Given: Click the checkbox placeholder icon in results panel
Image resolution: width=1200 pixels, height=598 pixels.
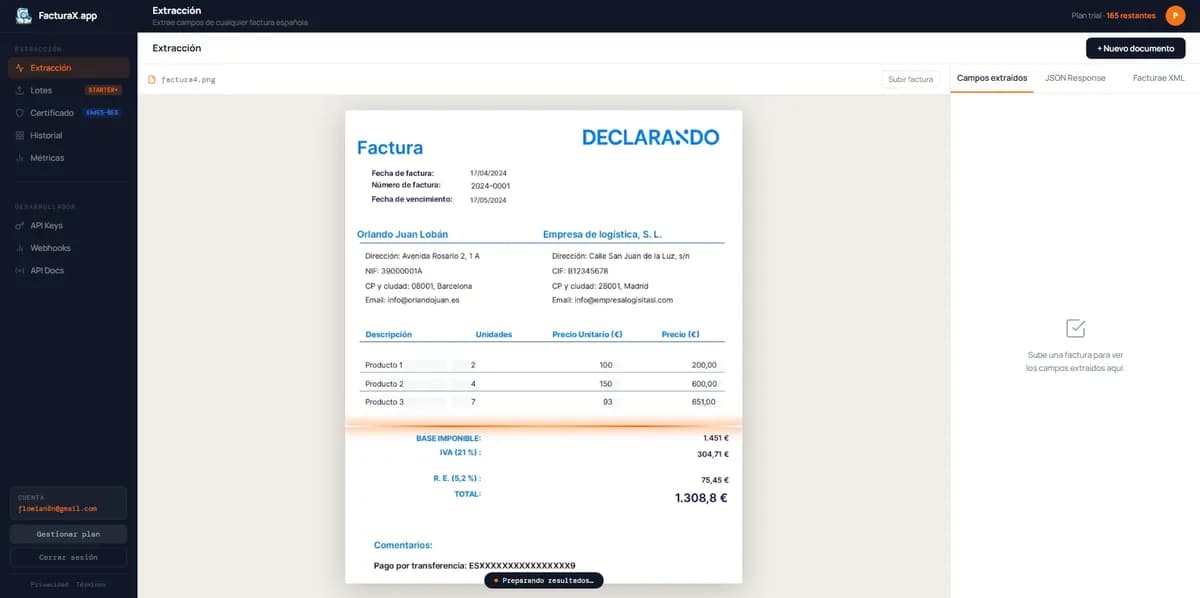Looking at the screenshot, I should (1076, 328).
